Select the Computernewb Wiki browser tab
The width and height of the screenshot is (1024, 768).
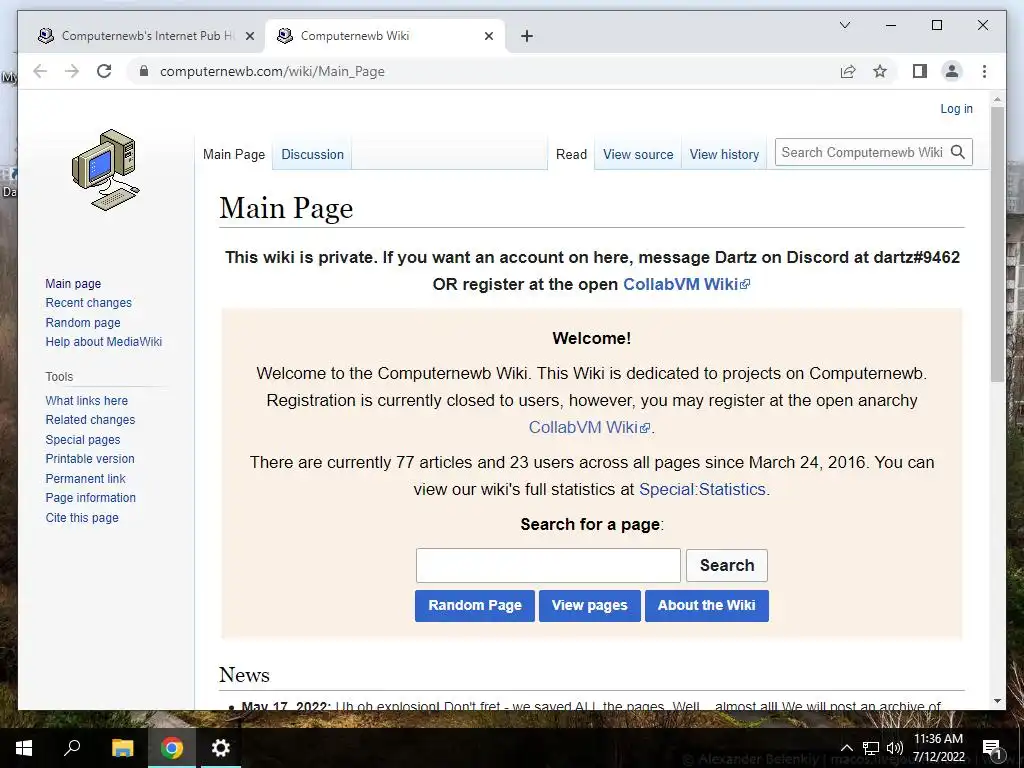(384, 36)
